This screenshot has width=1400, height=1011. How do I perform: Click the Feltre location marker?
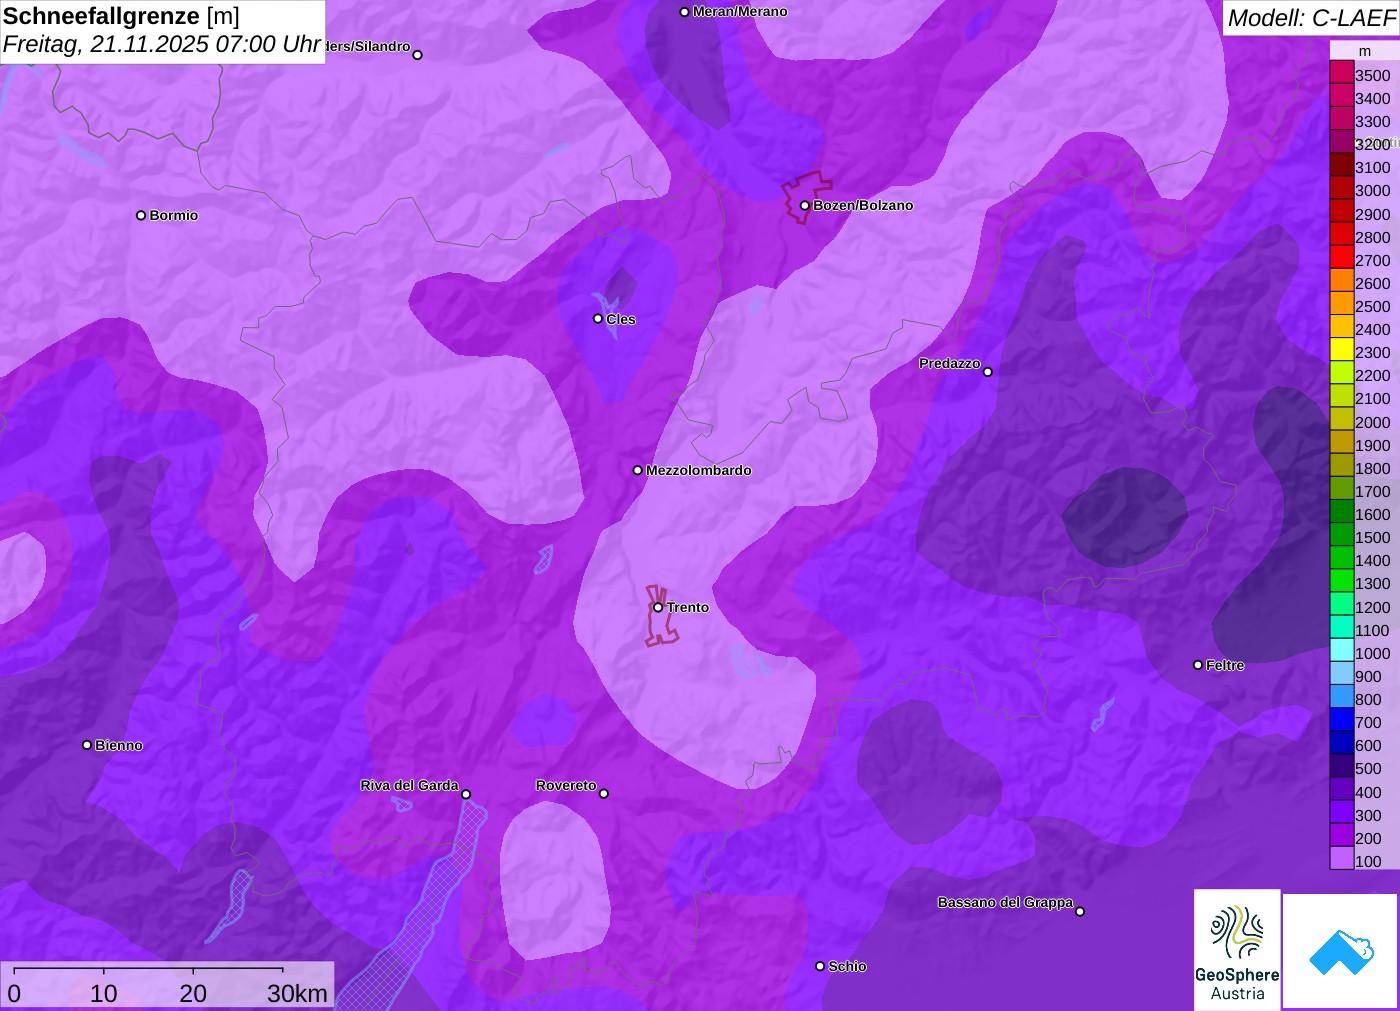point(1198,665)
